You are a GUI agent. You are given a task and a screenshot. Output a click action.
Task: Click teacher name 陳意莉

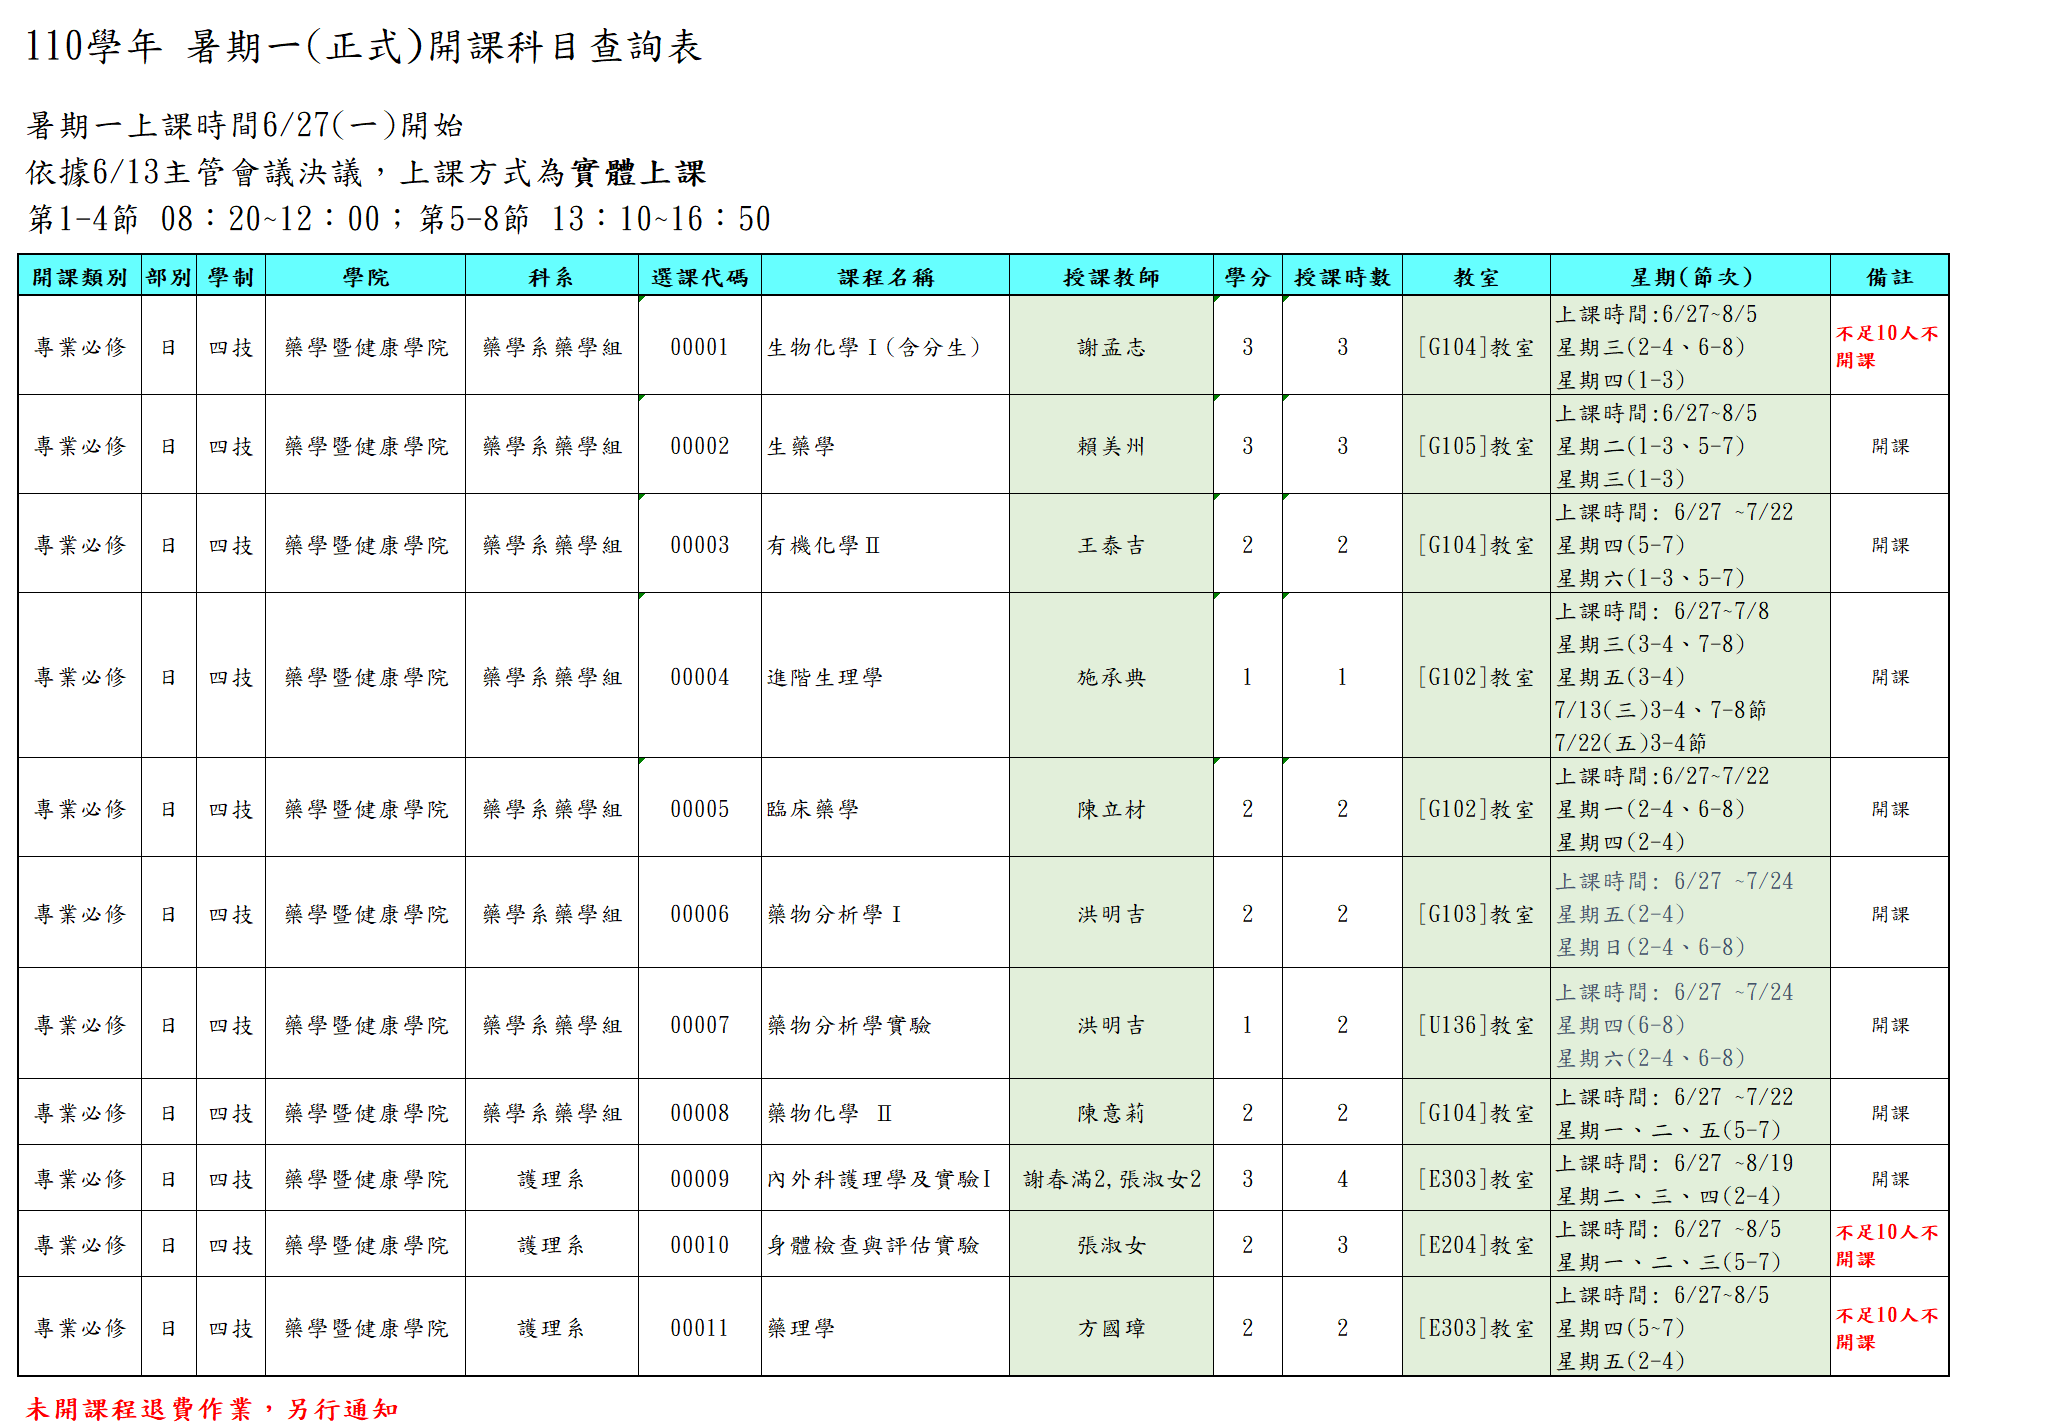(1111, 1113)
